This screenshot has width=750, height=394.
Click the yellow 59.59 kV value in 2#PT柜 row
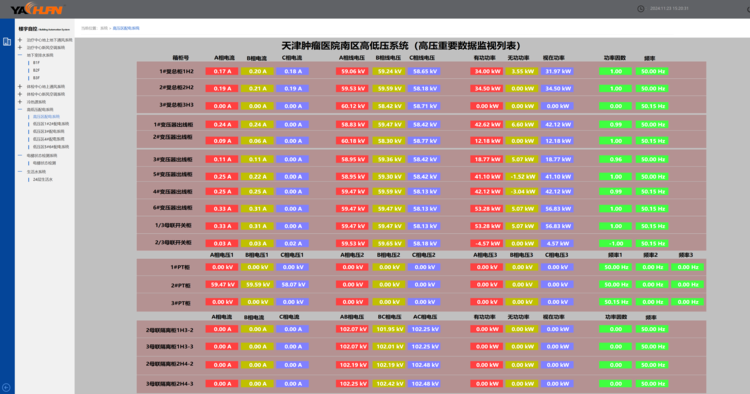pos(257,285)
